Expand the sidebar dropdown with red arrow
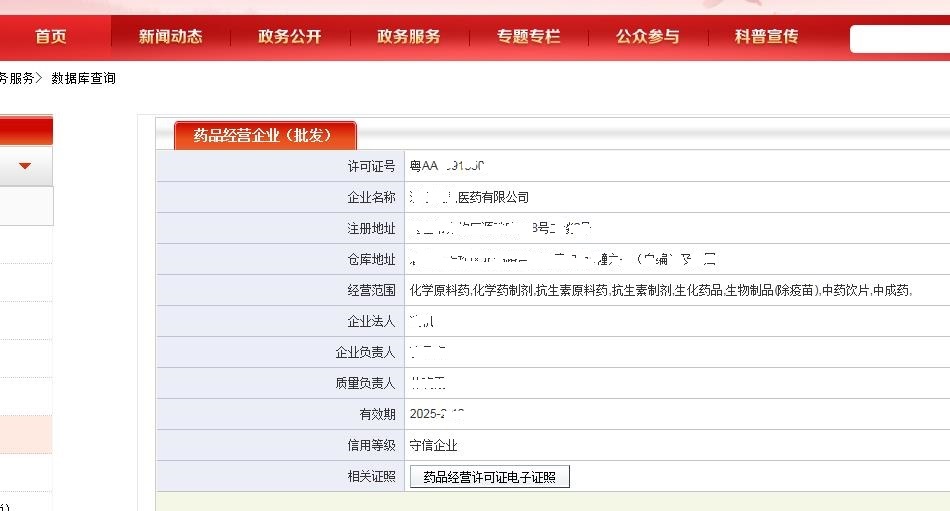The width and height of the screenshot is (950, 511). [25, 166]
